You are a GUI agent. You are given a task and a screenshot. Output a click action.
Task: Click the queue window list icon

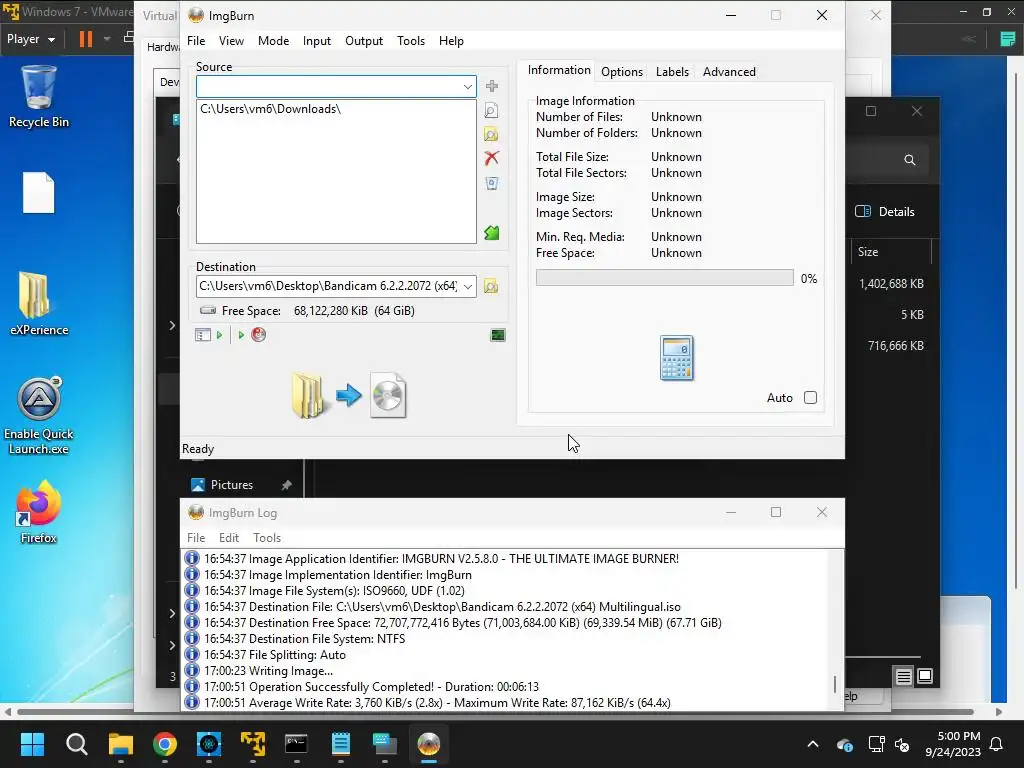(x=202, y=335)
